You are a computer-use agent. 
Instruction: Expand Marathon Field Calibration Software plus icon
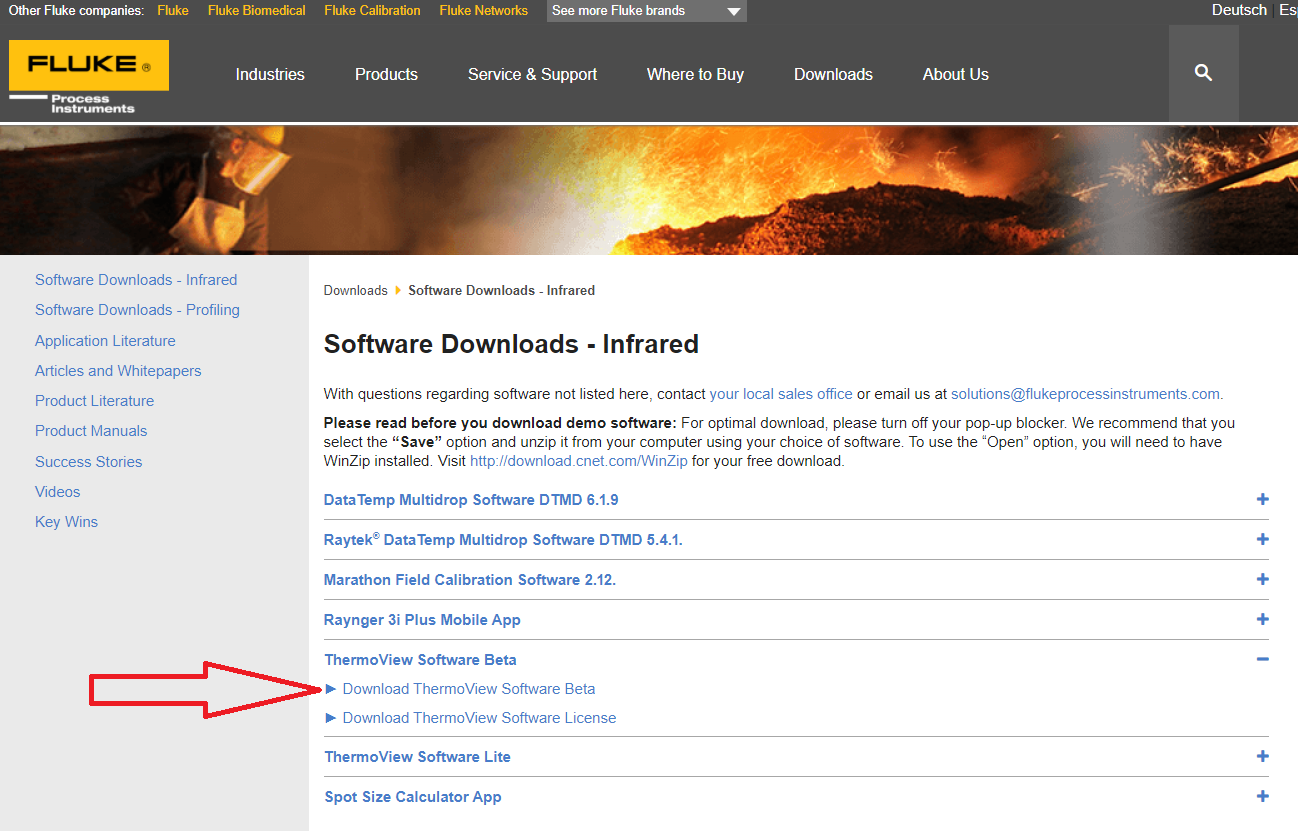tap(1262, 580)
